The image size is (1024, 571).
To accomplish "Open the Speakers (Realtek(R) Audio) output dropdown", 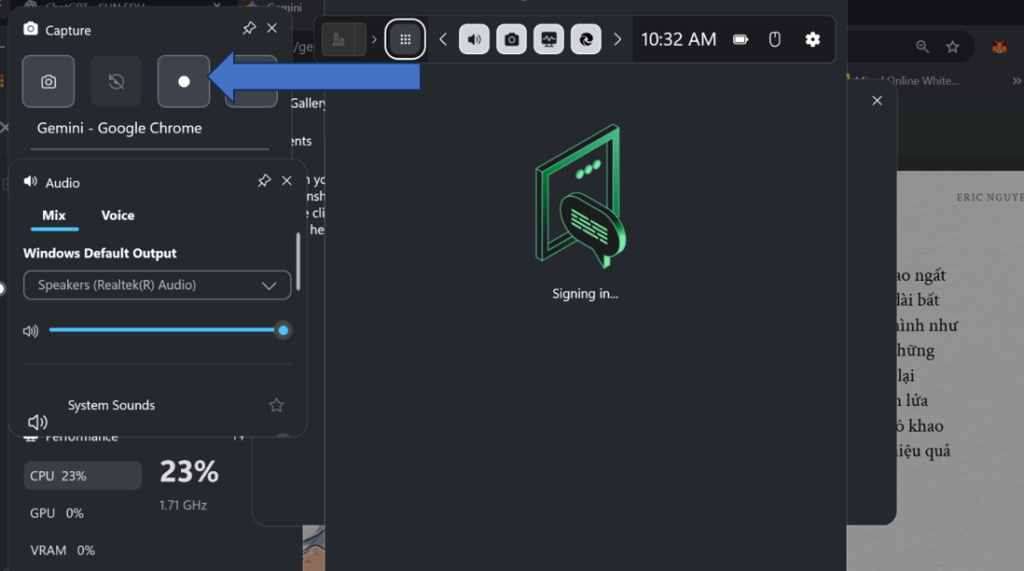I will (157, 285).
